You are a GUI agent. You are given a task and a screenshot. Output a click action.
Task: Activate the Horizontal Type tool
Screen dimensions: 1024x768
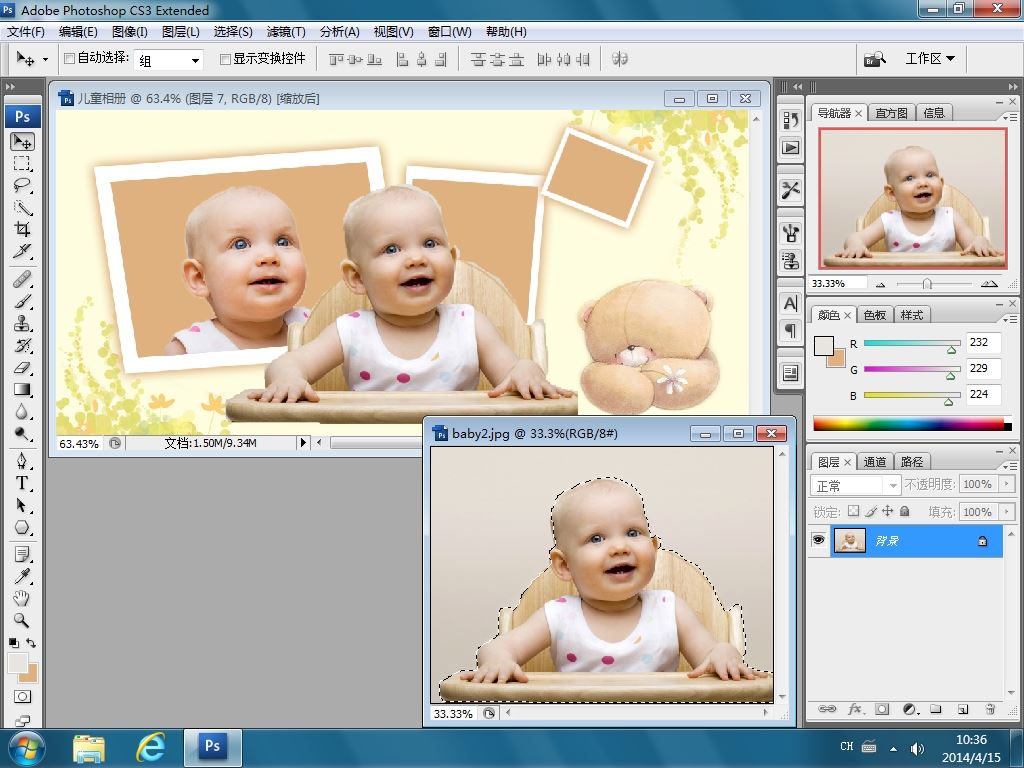(x=22, y=483)
